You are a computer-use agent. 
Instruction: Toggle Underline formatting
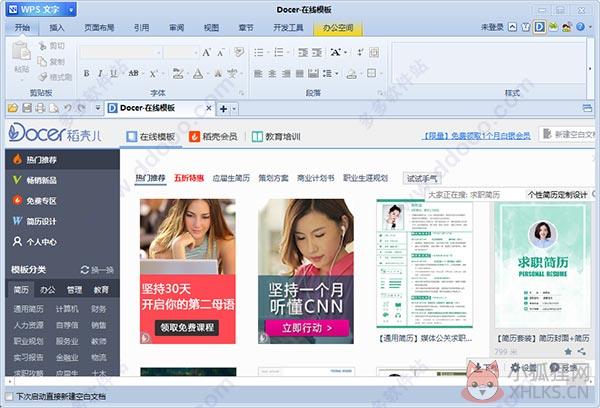[x=113, y=73]
